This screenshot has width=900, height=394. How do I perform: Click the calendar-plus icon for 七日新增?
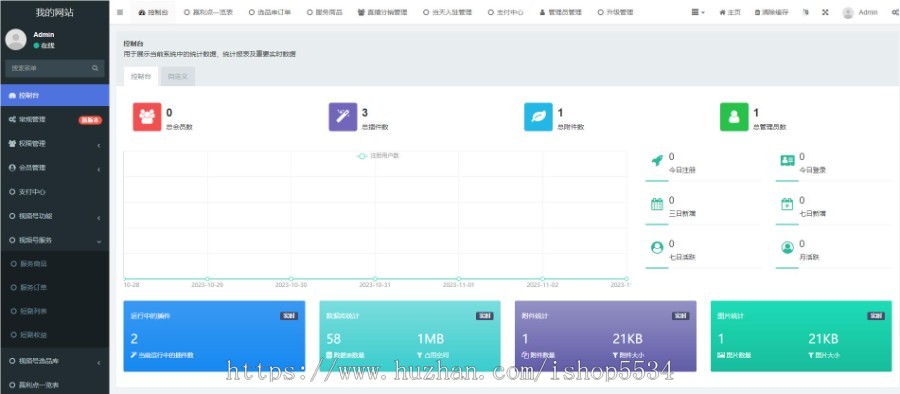click(x=787, y=204)
